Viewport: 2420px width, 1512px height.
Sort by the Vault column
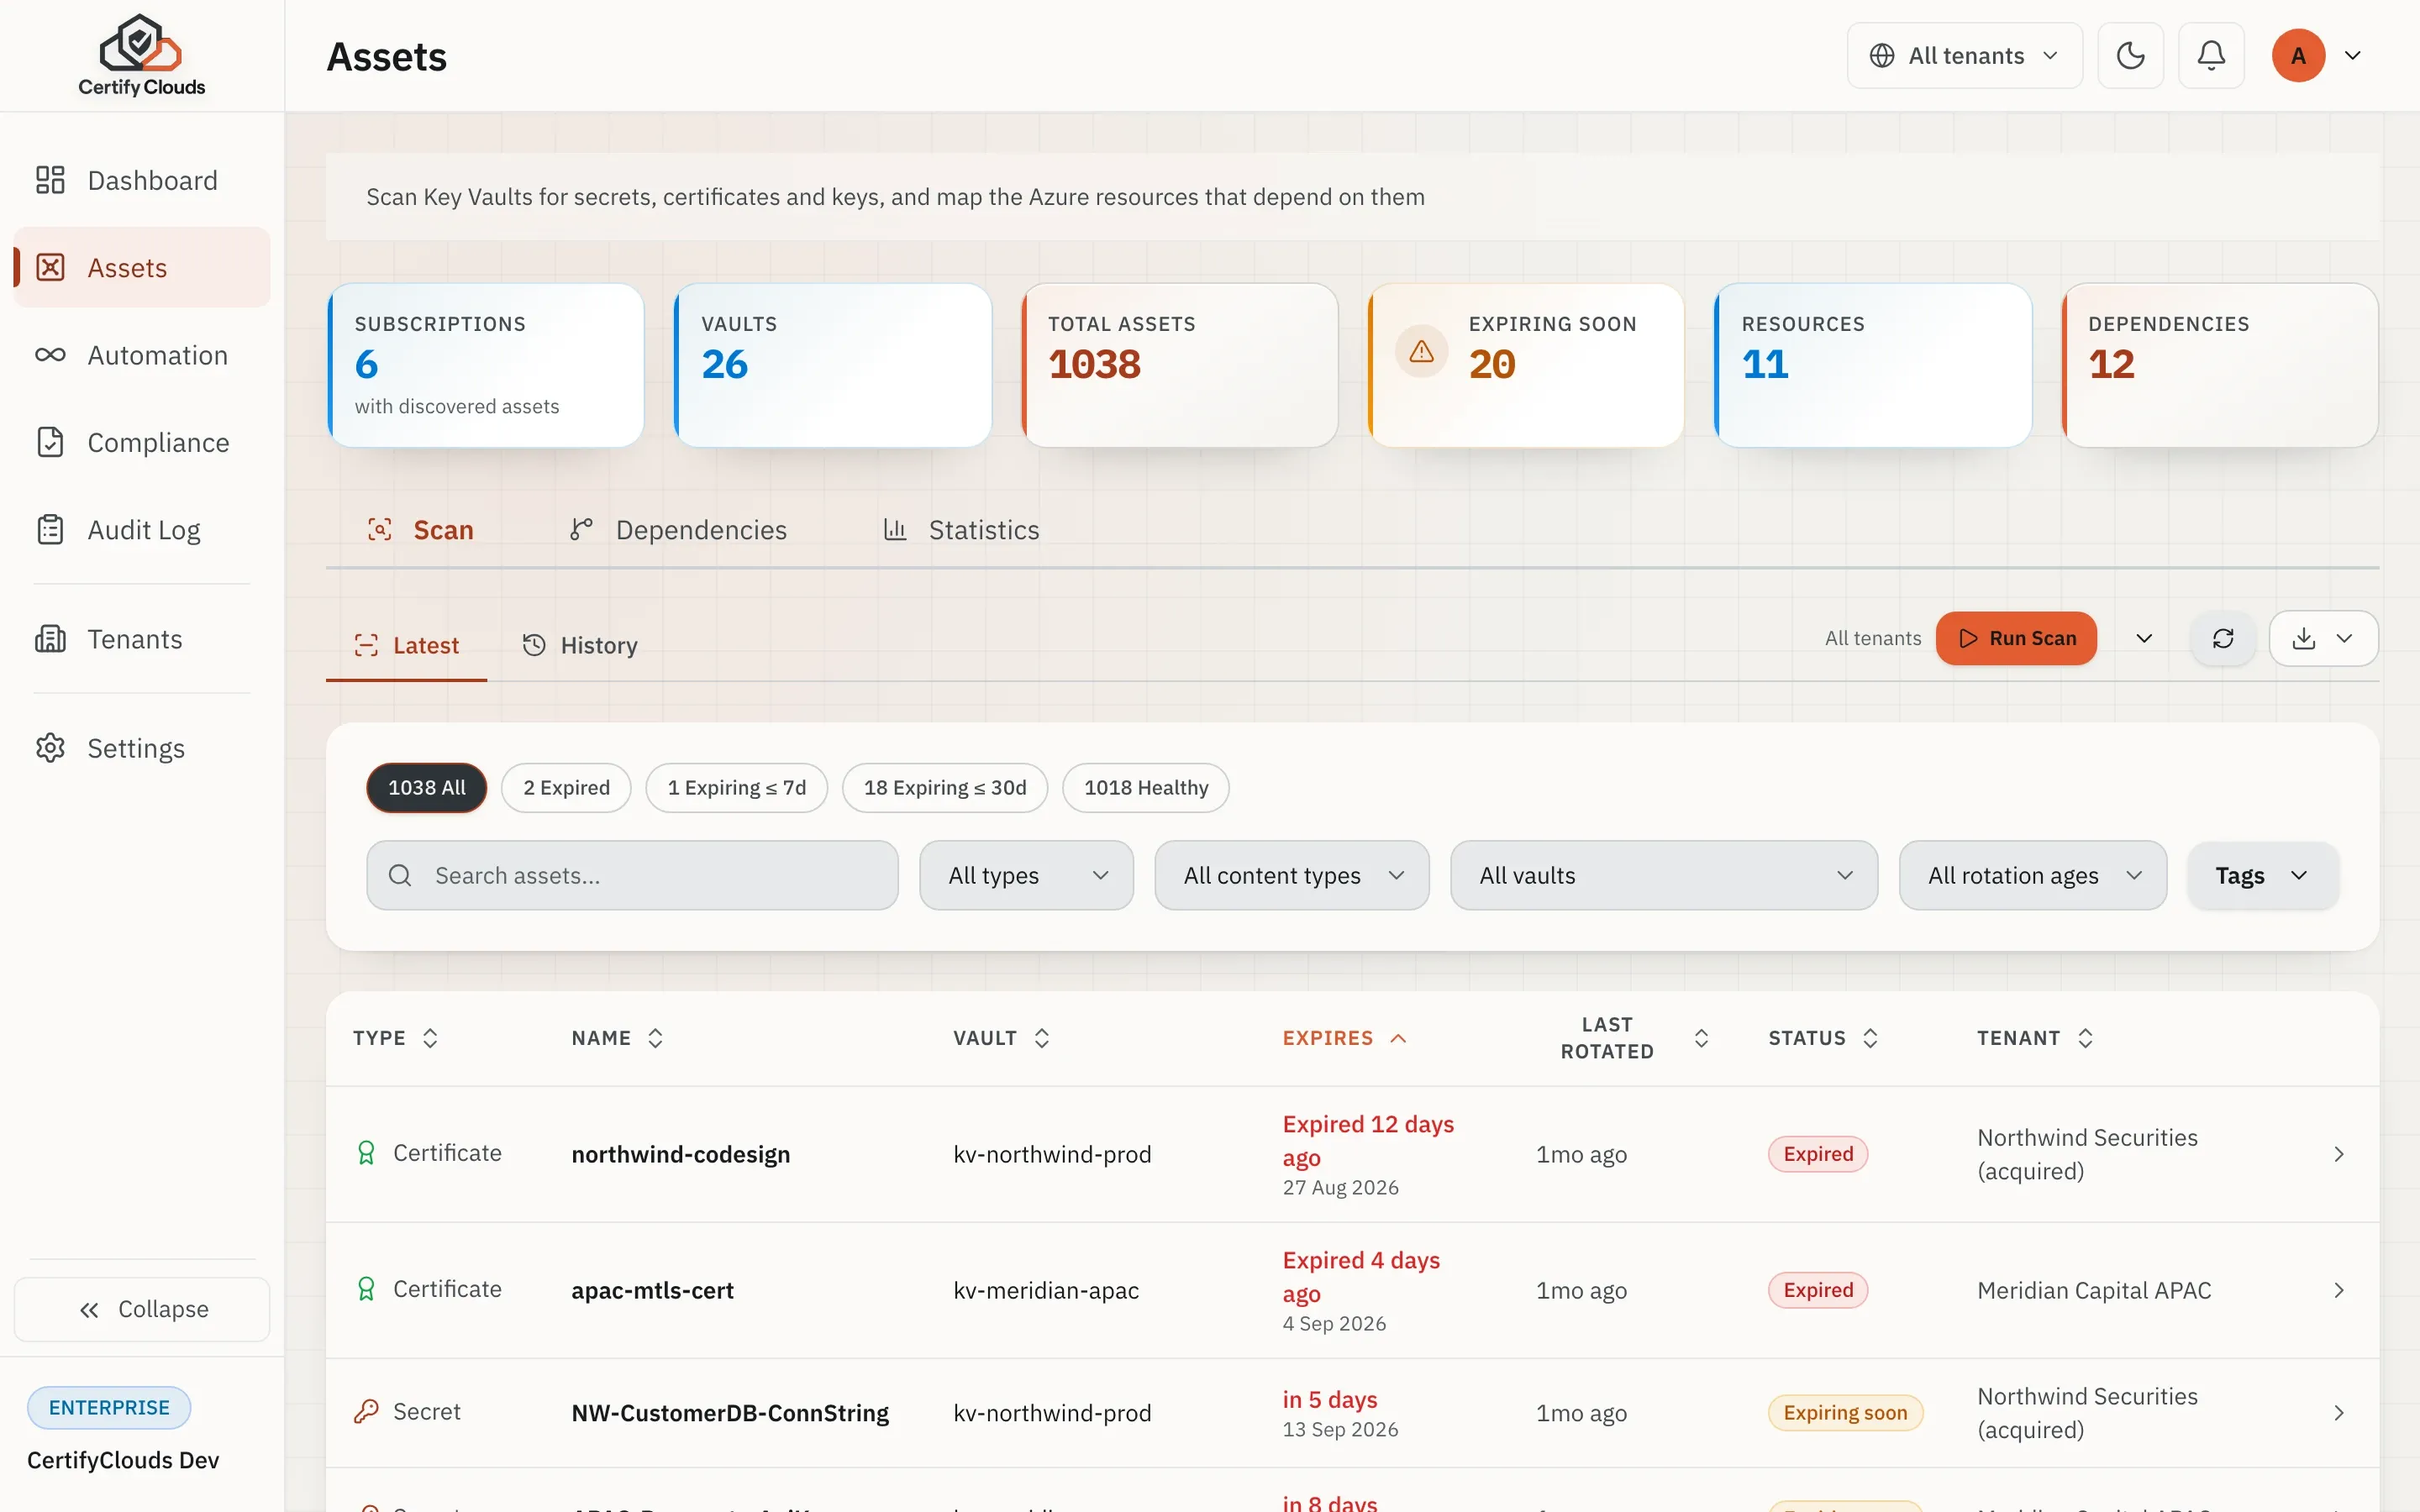tap(1002, 1038)
